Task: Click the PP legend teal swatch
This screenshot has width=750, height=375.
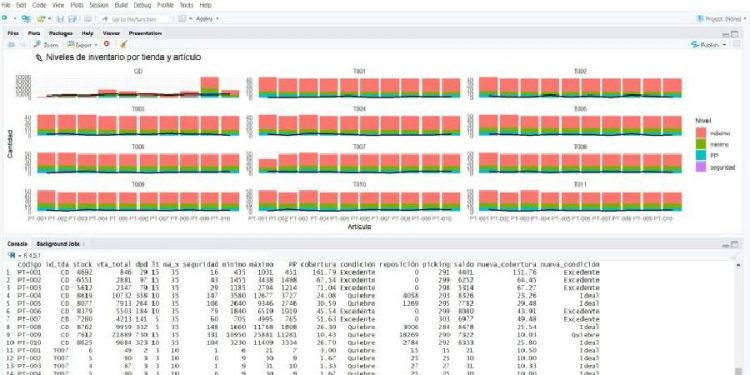Action: click(x=701, y=156)
